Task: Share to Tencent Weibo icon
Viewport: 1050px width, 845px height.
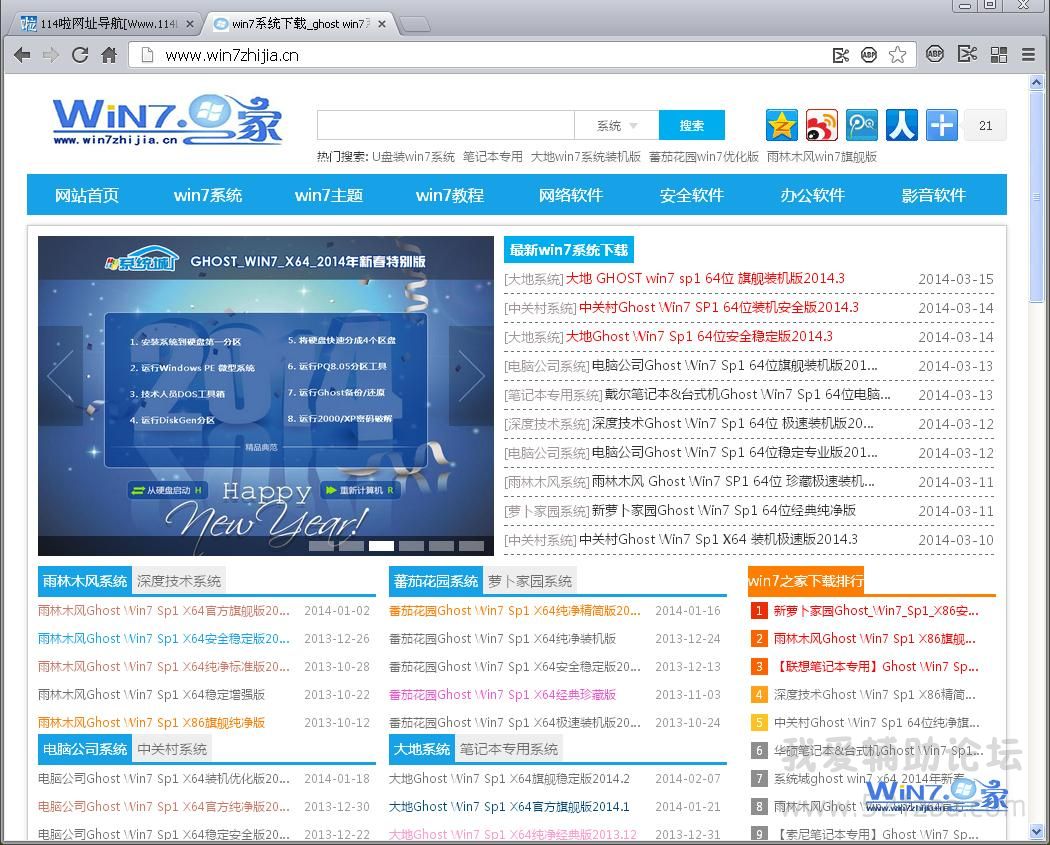Action: (862, 125)
